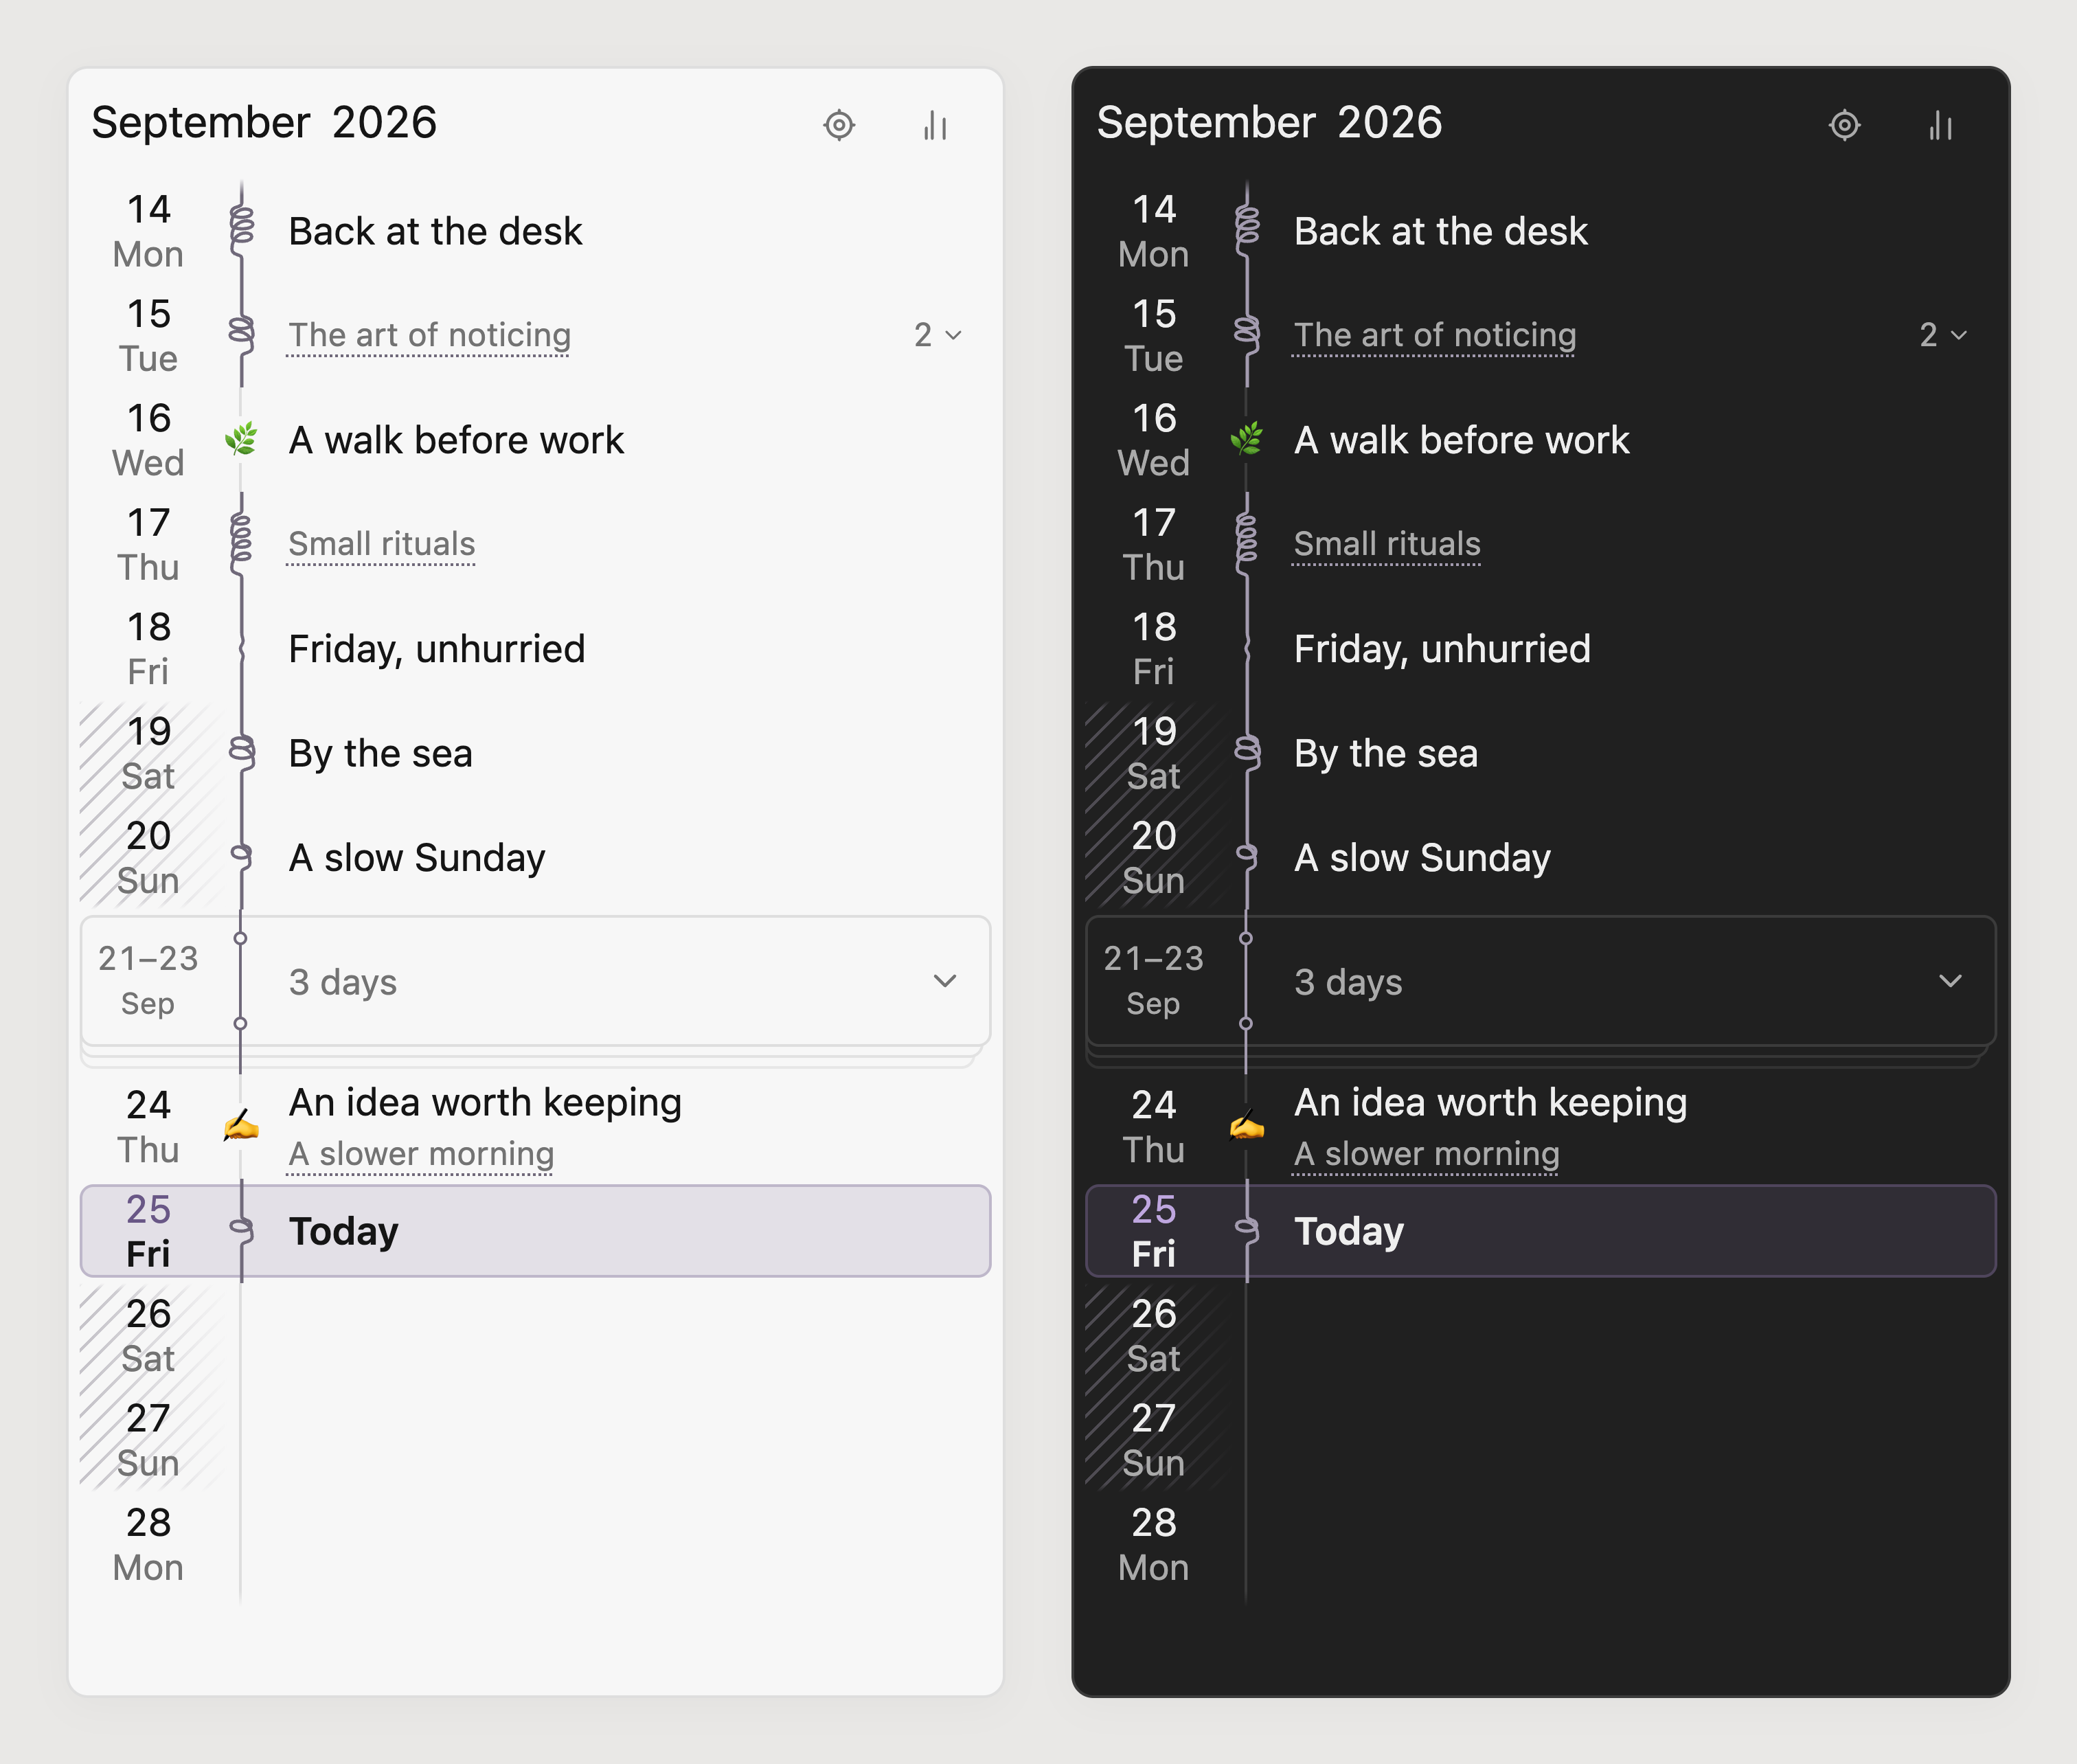
Task: Open 'Back at the desk' entry in dark panel
Action: pos(1440,231)
